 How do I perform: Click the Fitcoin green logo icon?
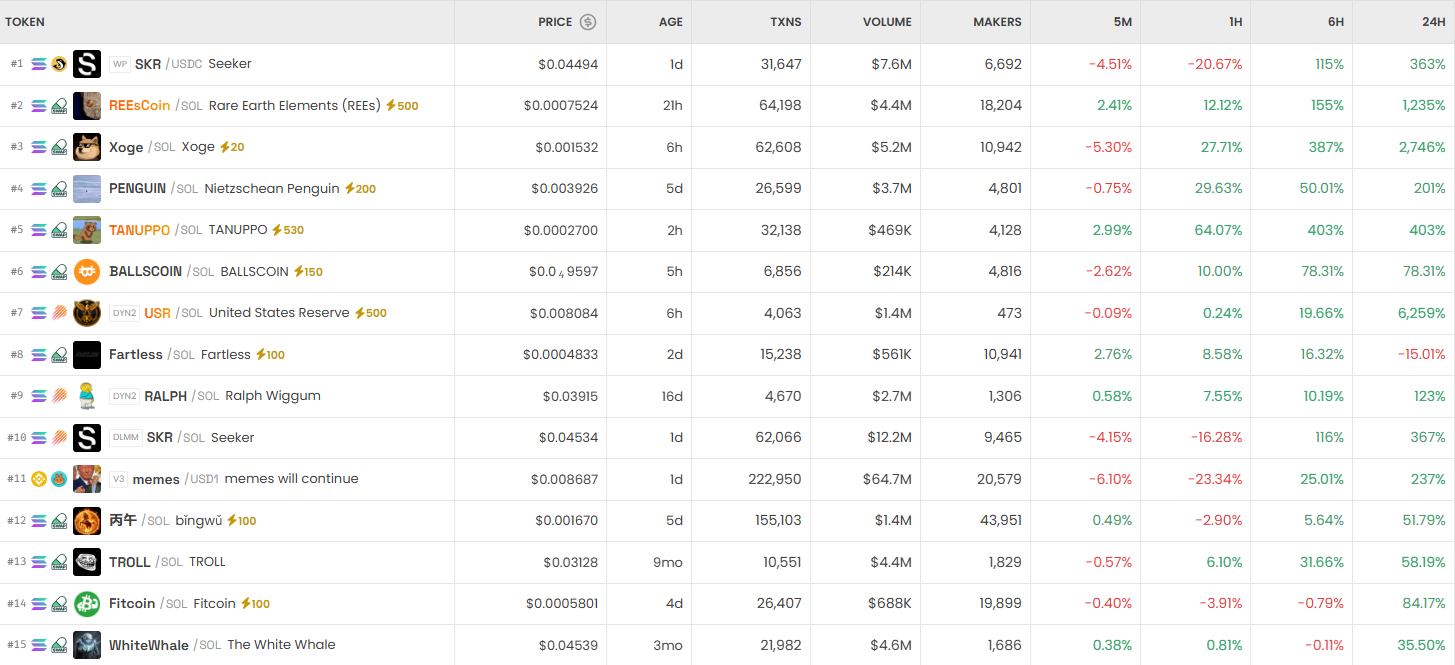[x=87, y=604]
